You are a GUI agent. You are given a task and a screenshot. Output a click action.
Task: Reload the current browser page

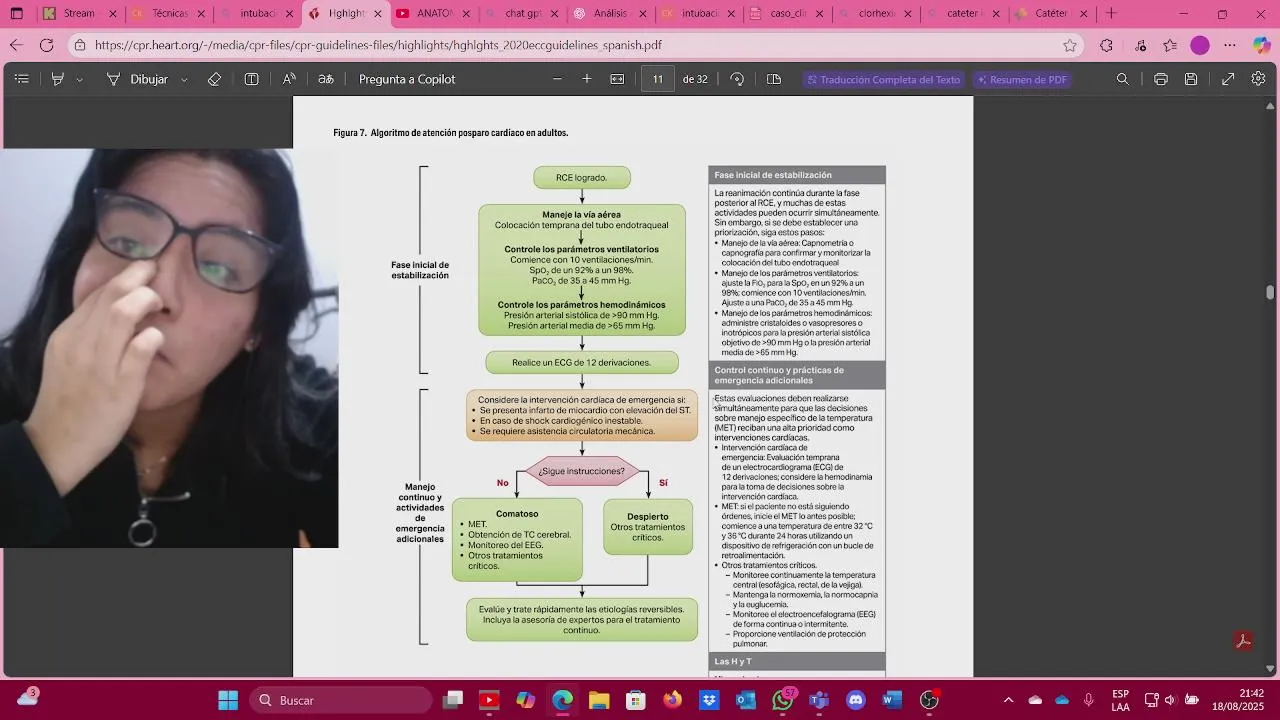click(47, 45)
